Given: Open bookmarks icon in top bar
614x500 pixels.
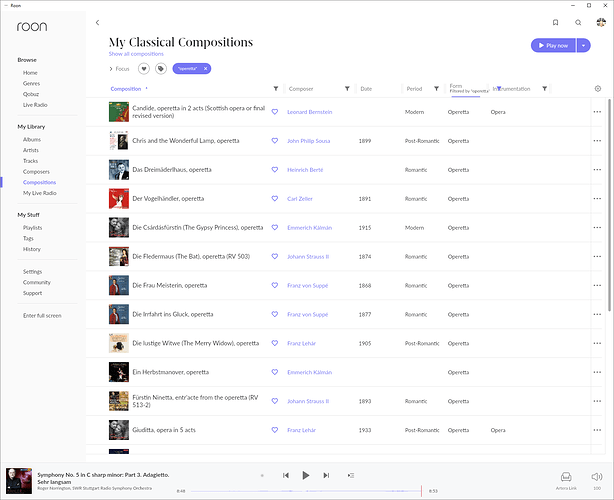Looking at the screenshot, I should (x=555, y=22).
